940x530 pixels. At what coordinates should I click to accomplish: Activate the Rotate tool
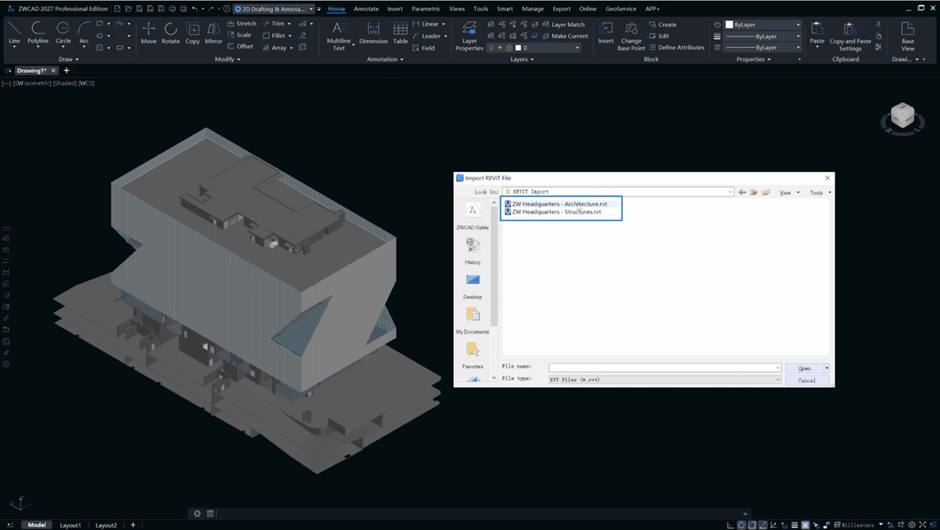pyautogui.click(x=171, y=32)
